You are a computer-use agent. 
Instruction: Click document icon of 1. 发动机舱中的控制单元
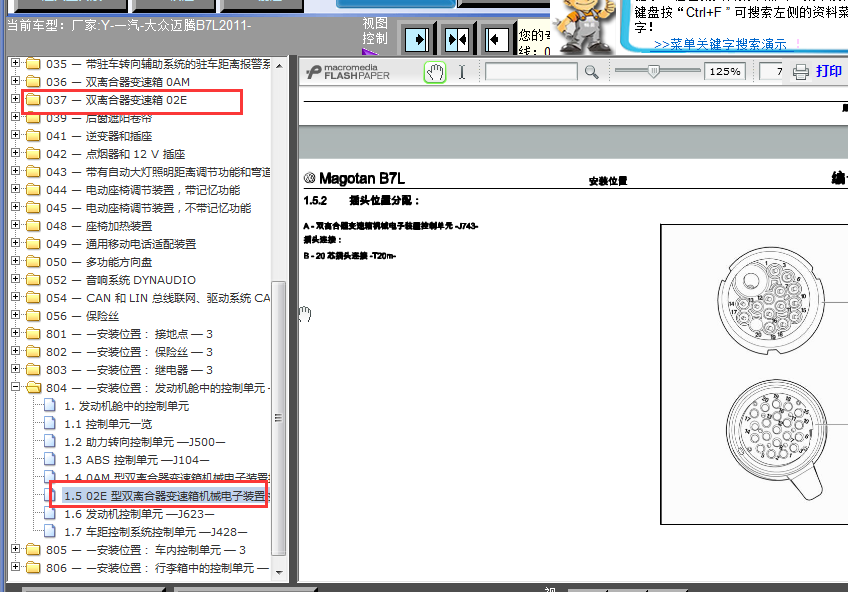[50, 405]
